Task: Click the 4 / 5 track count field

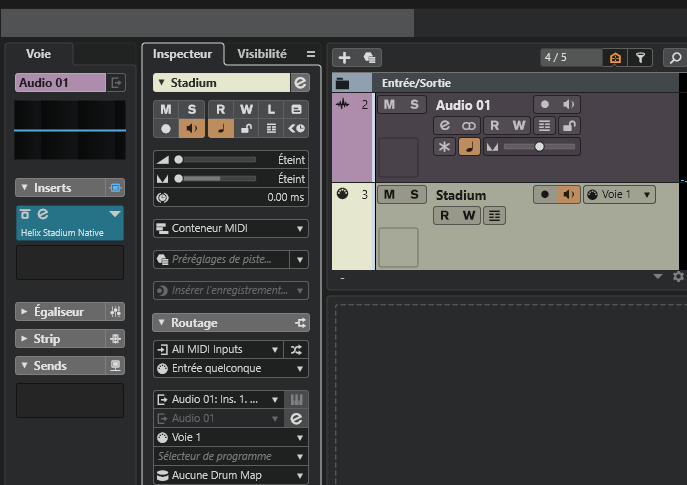Action: click(x=571, y=57)
